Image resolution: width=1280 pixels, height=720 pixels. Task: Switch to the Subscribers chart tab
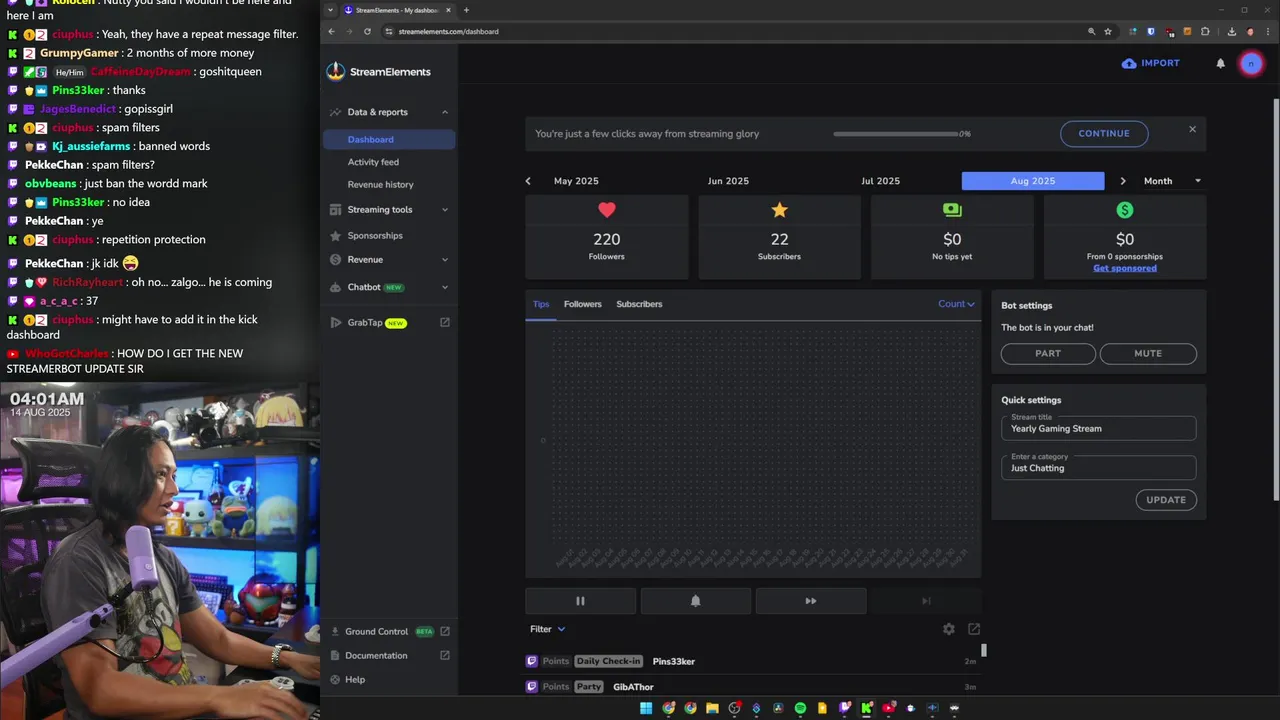[x=639, y=304]
